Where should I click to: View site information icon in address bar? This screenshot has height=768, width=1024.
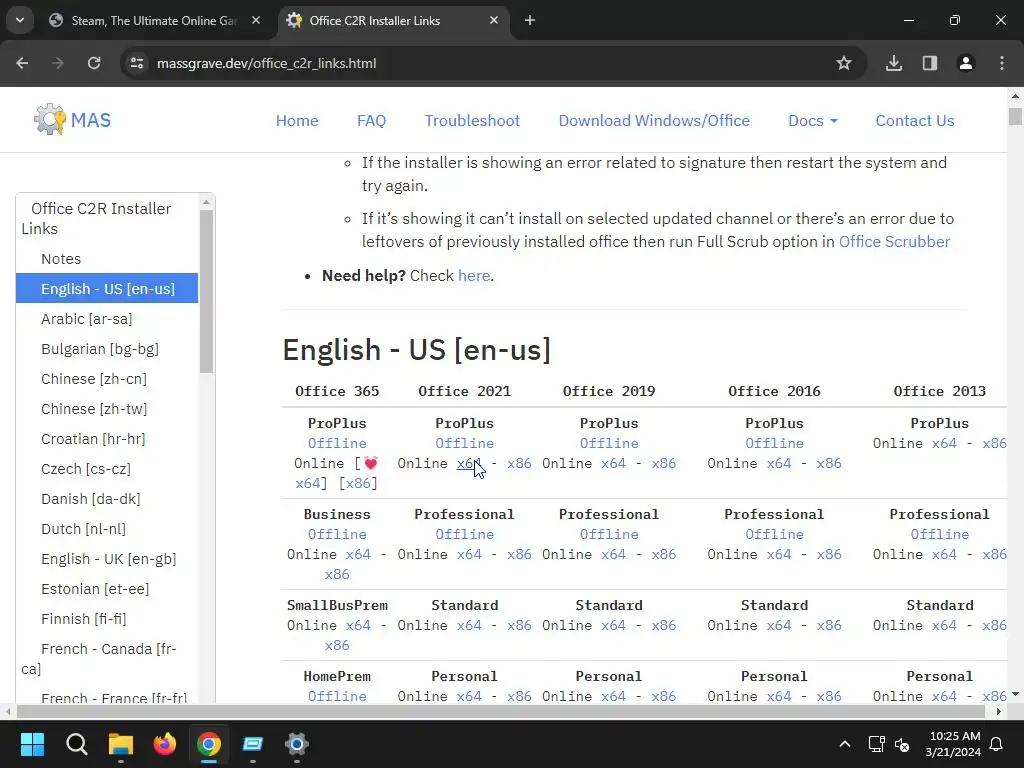[137, 63]
